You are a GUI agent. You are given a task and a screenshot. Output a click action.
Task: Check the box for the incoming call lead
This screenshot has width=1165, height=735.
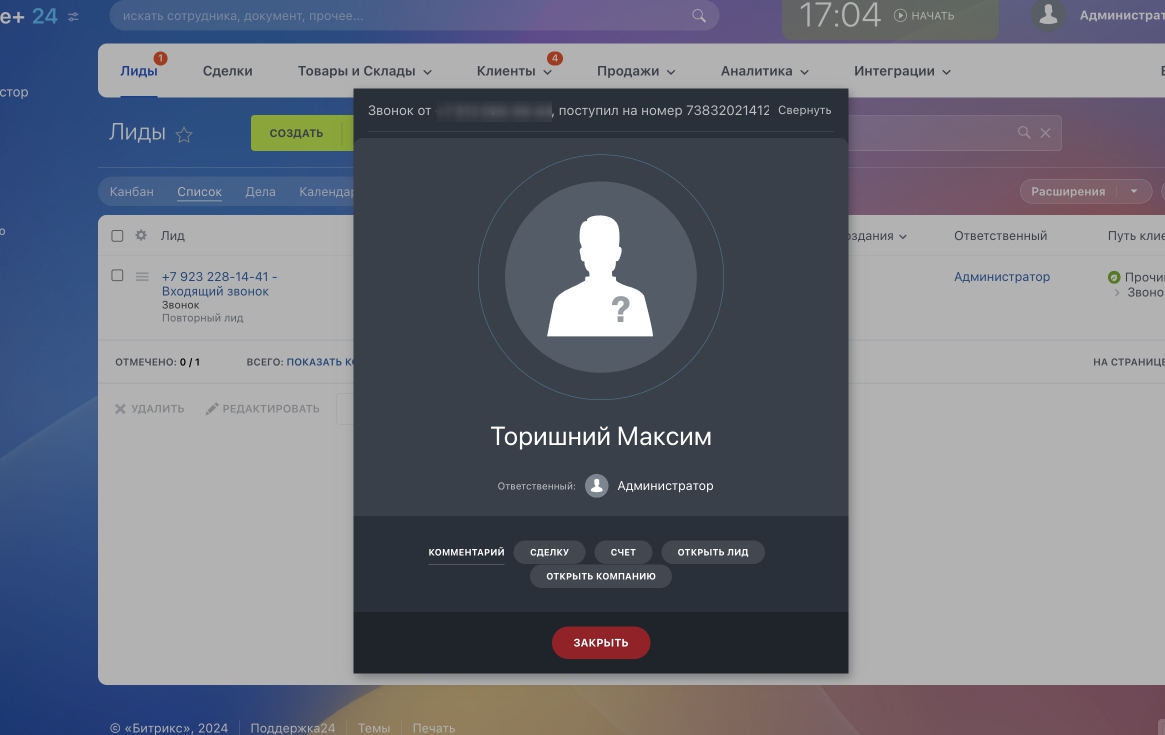coord(117,275)
